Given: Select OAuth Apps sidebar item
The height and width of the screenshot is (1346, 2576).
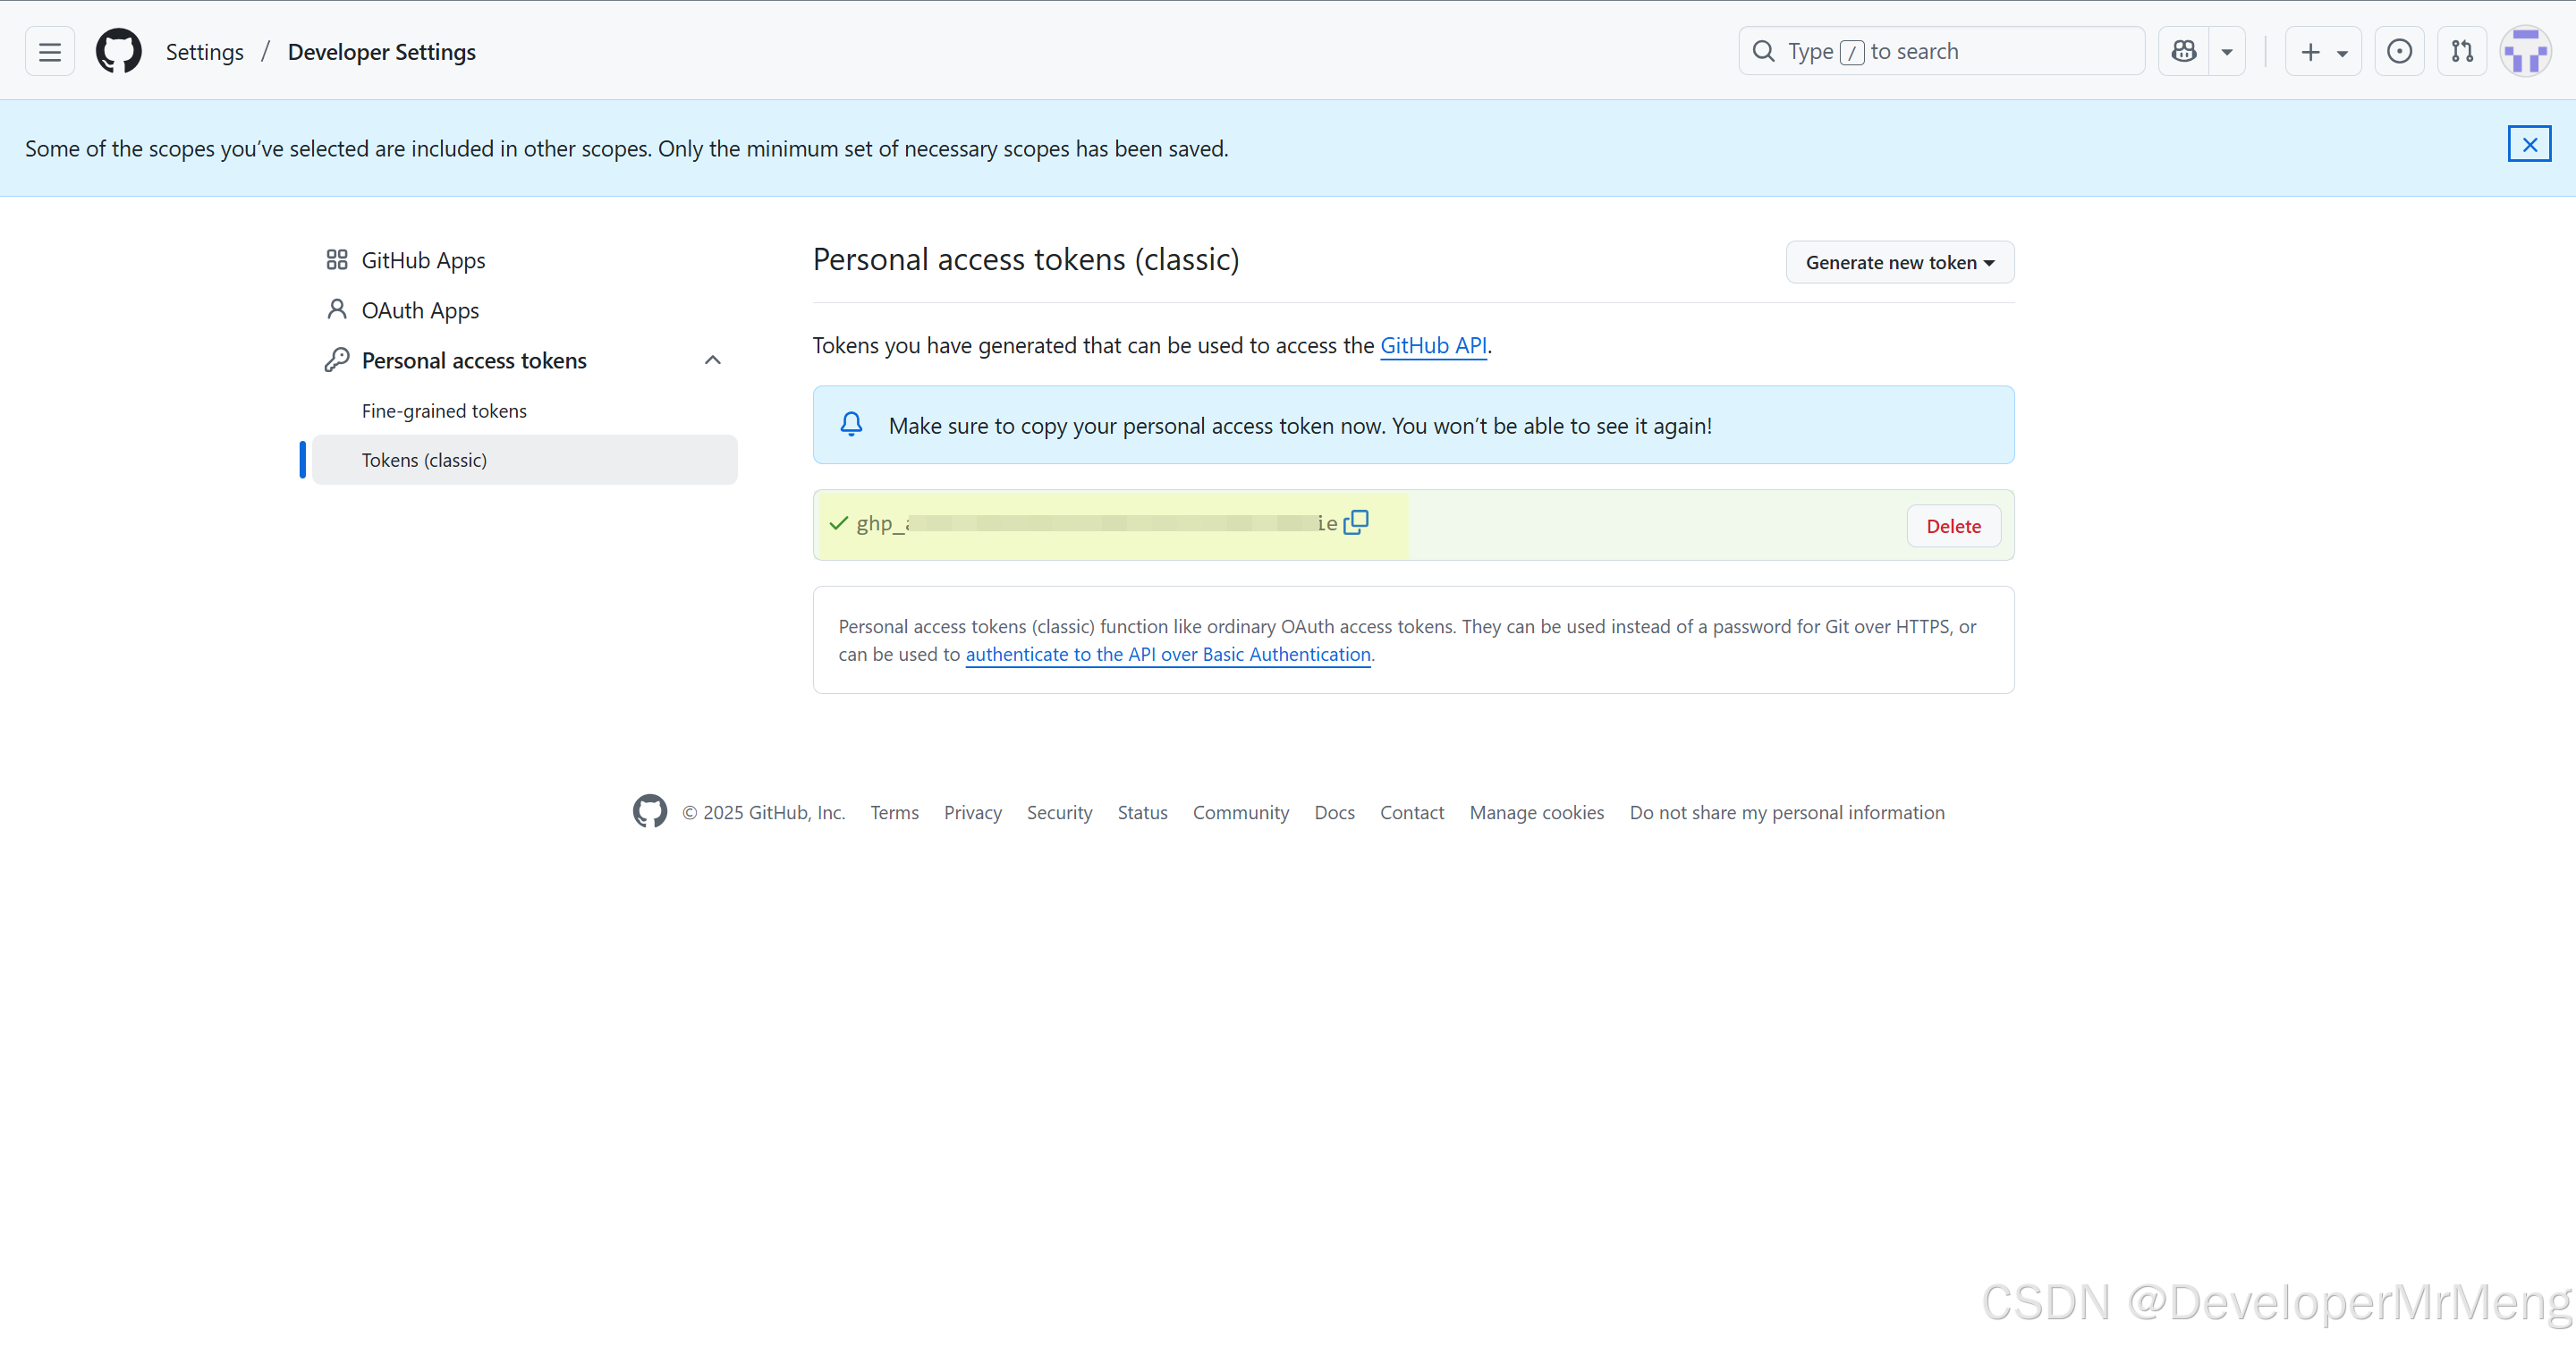Looking at the screenshot, I should pos(419,310).
